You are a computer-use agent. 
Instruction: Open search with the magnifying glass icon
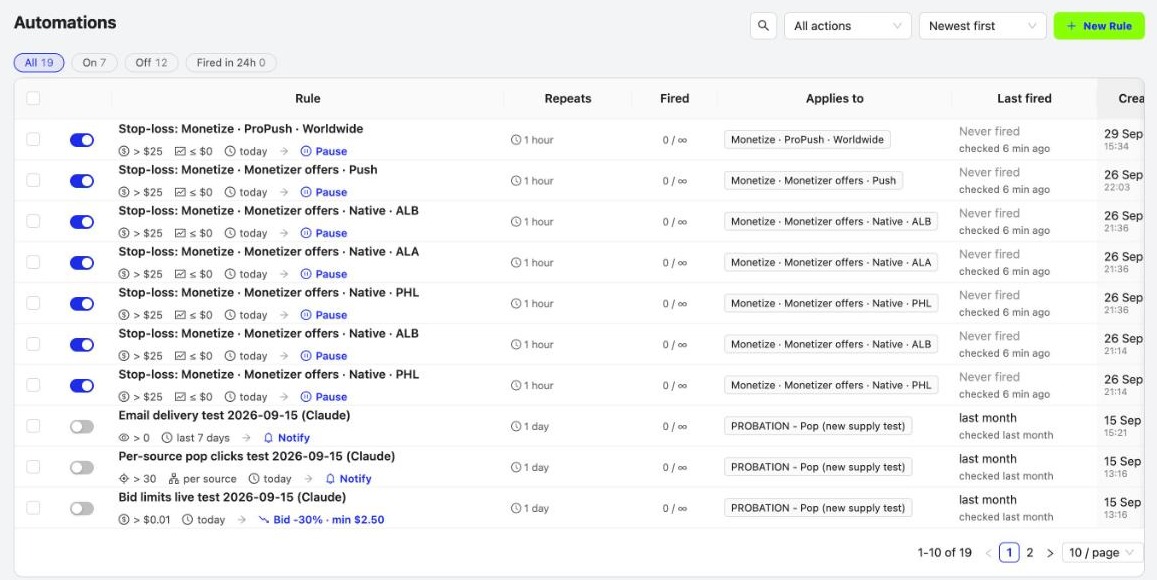[x=763, y=26]
